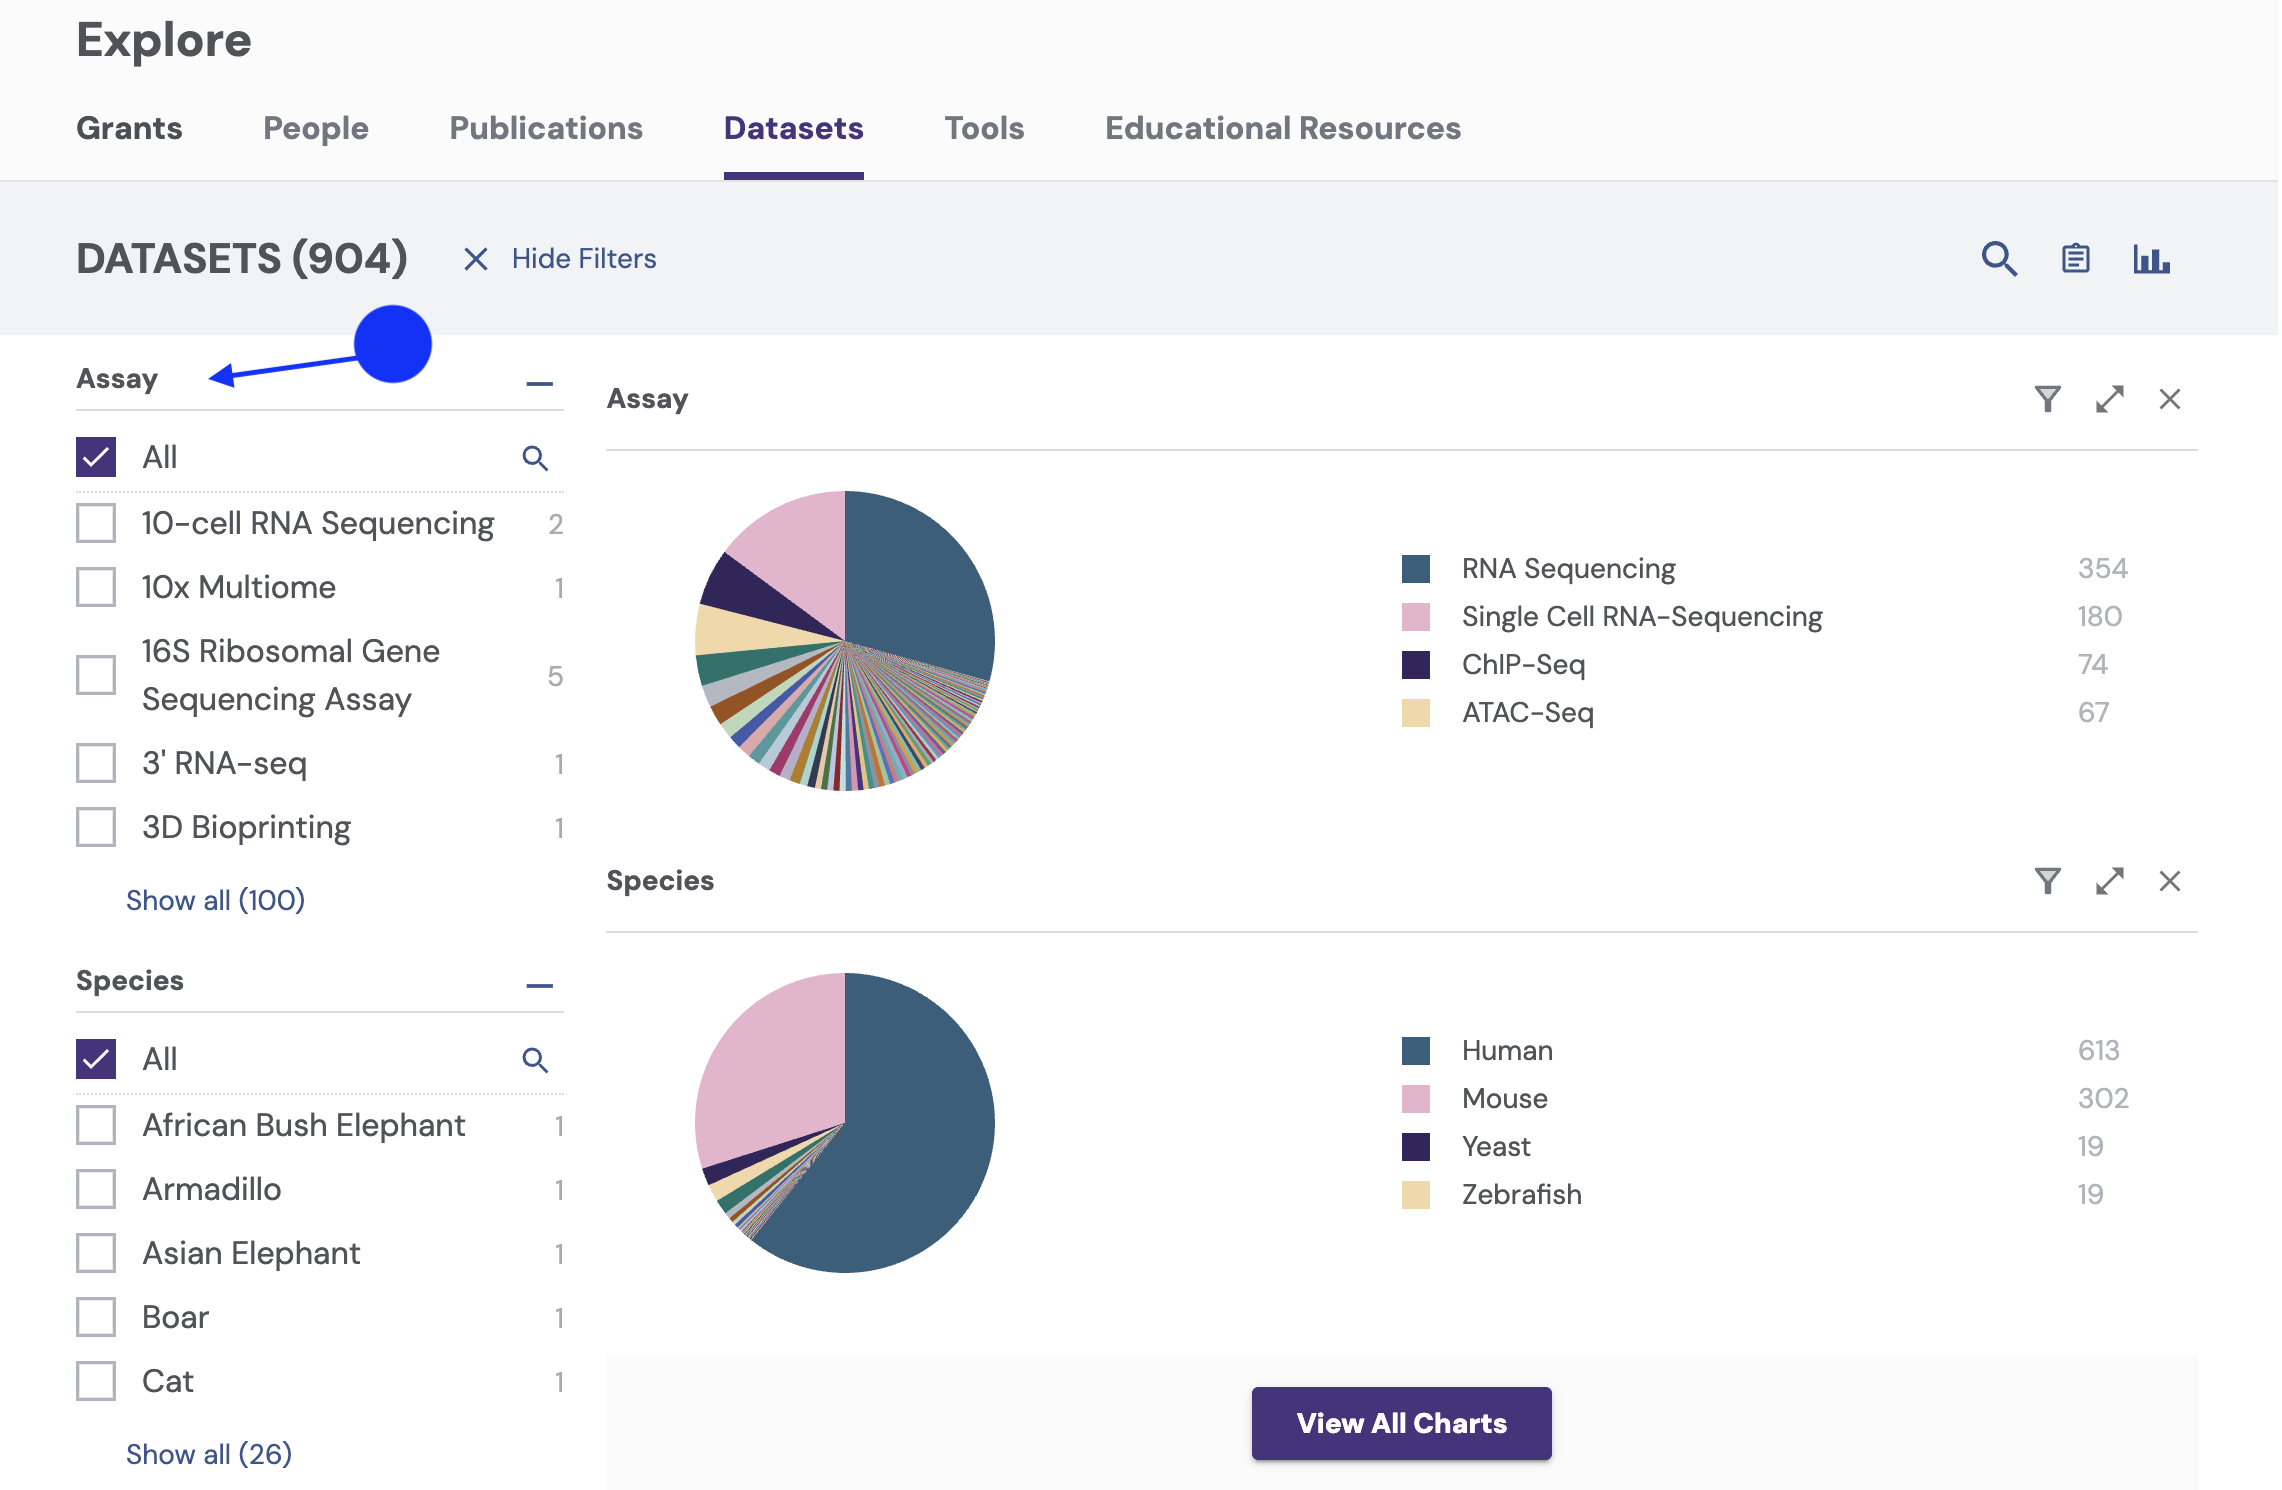
Task: Collapse the Species filter section
Action: click(539, 985)
